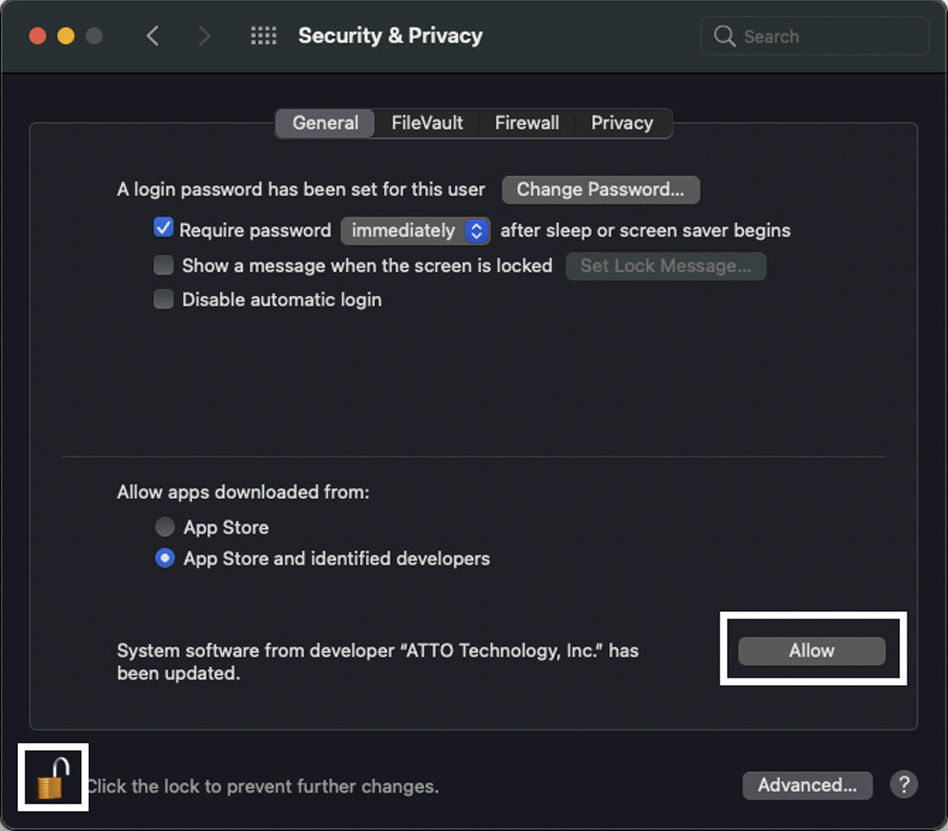Click 'after sleep or screen saver begins' text
Screen dimensions: 948x831
tap(645, 230)
